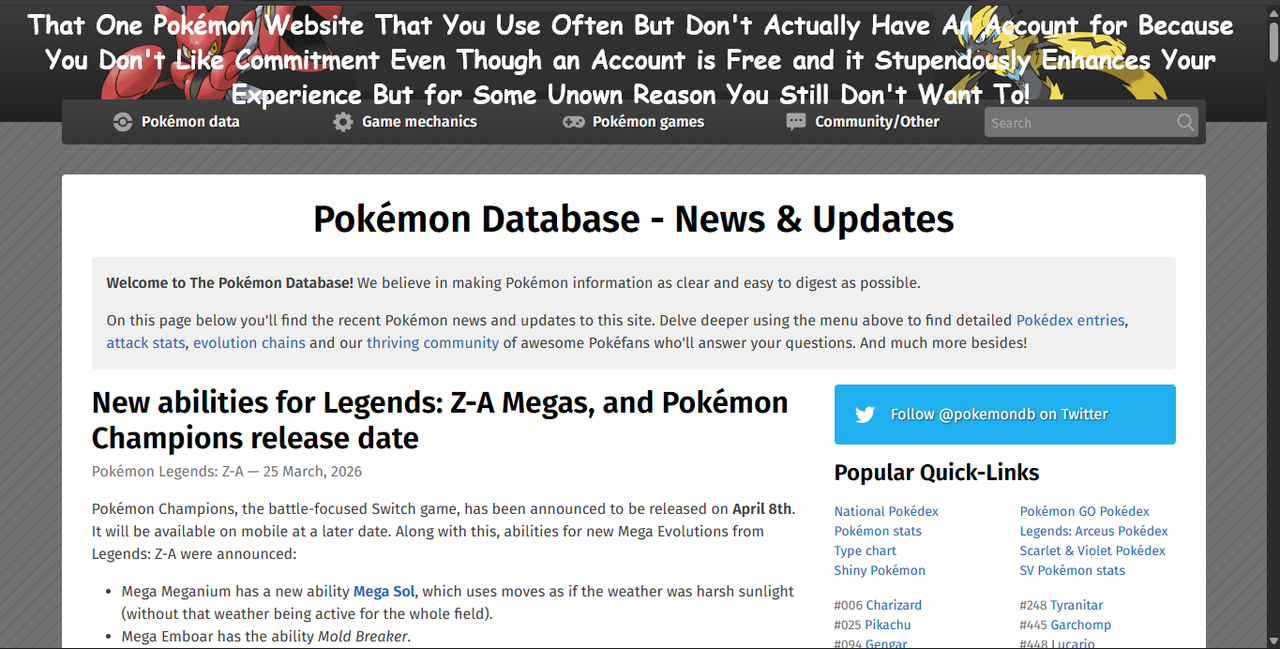Click the speech bubble icon beside Community/Other

[x=796, y=122]
